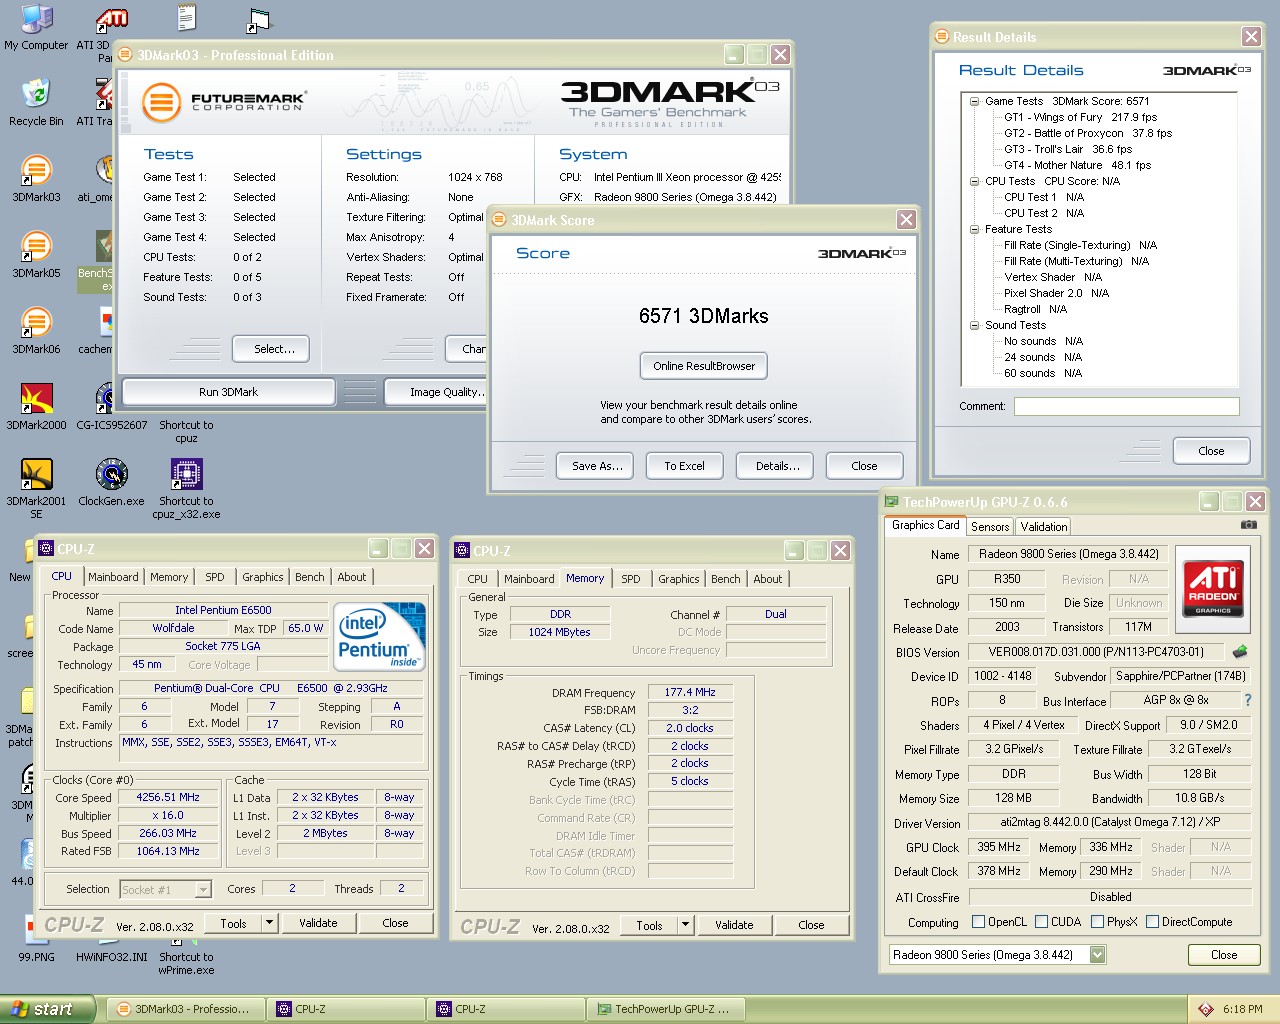Click the Comment input field

click(x=1127, y=406)
